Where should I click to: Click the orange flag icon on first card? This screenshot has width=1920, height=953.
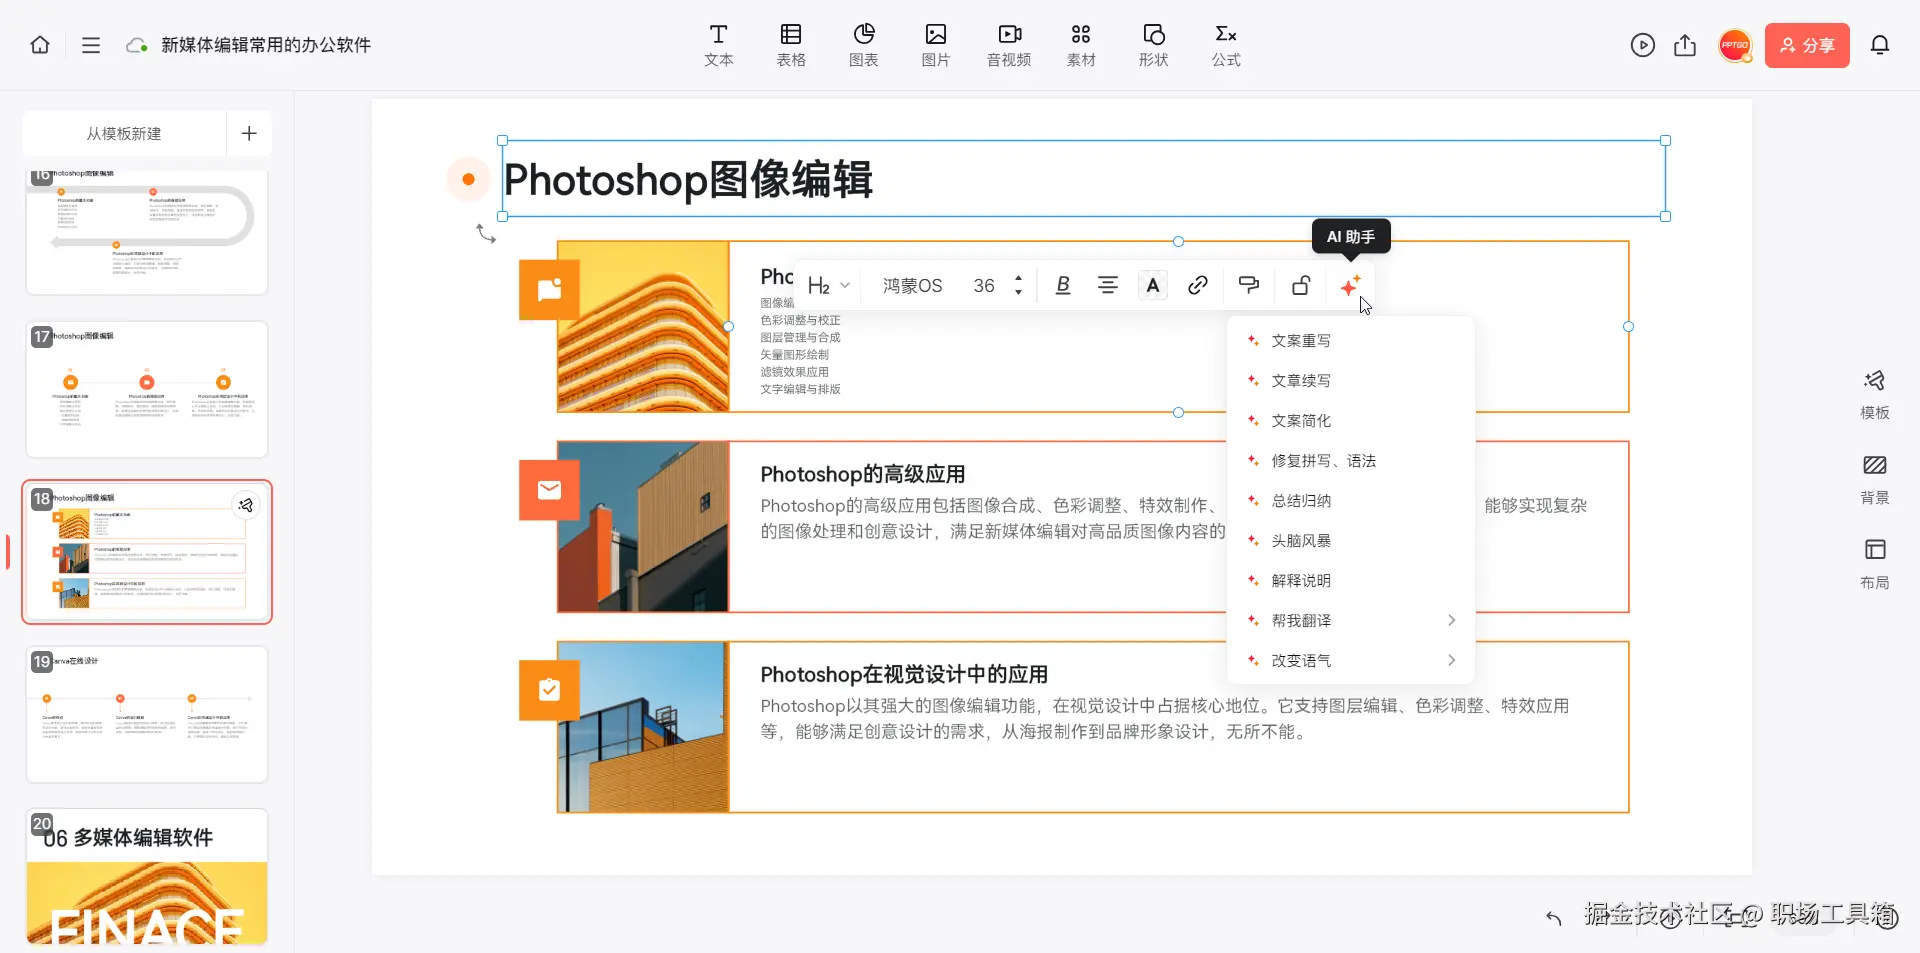coord(549,290)
